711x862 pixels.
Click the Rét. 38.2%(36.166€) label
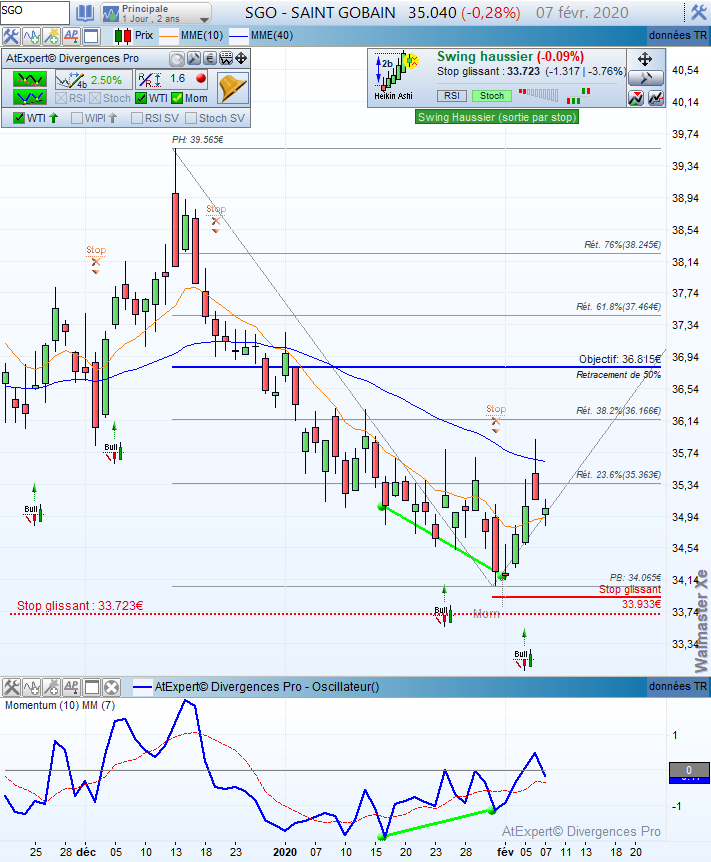coord(618,411)
